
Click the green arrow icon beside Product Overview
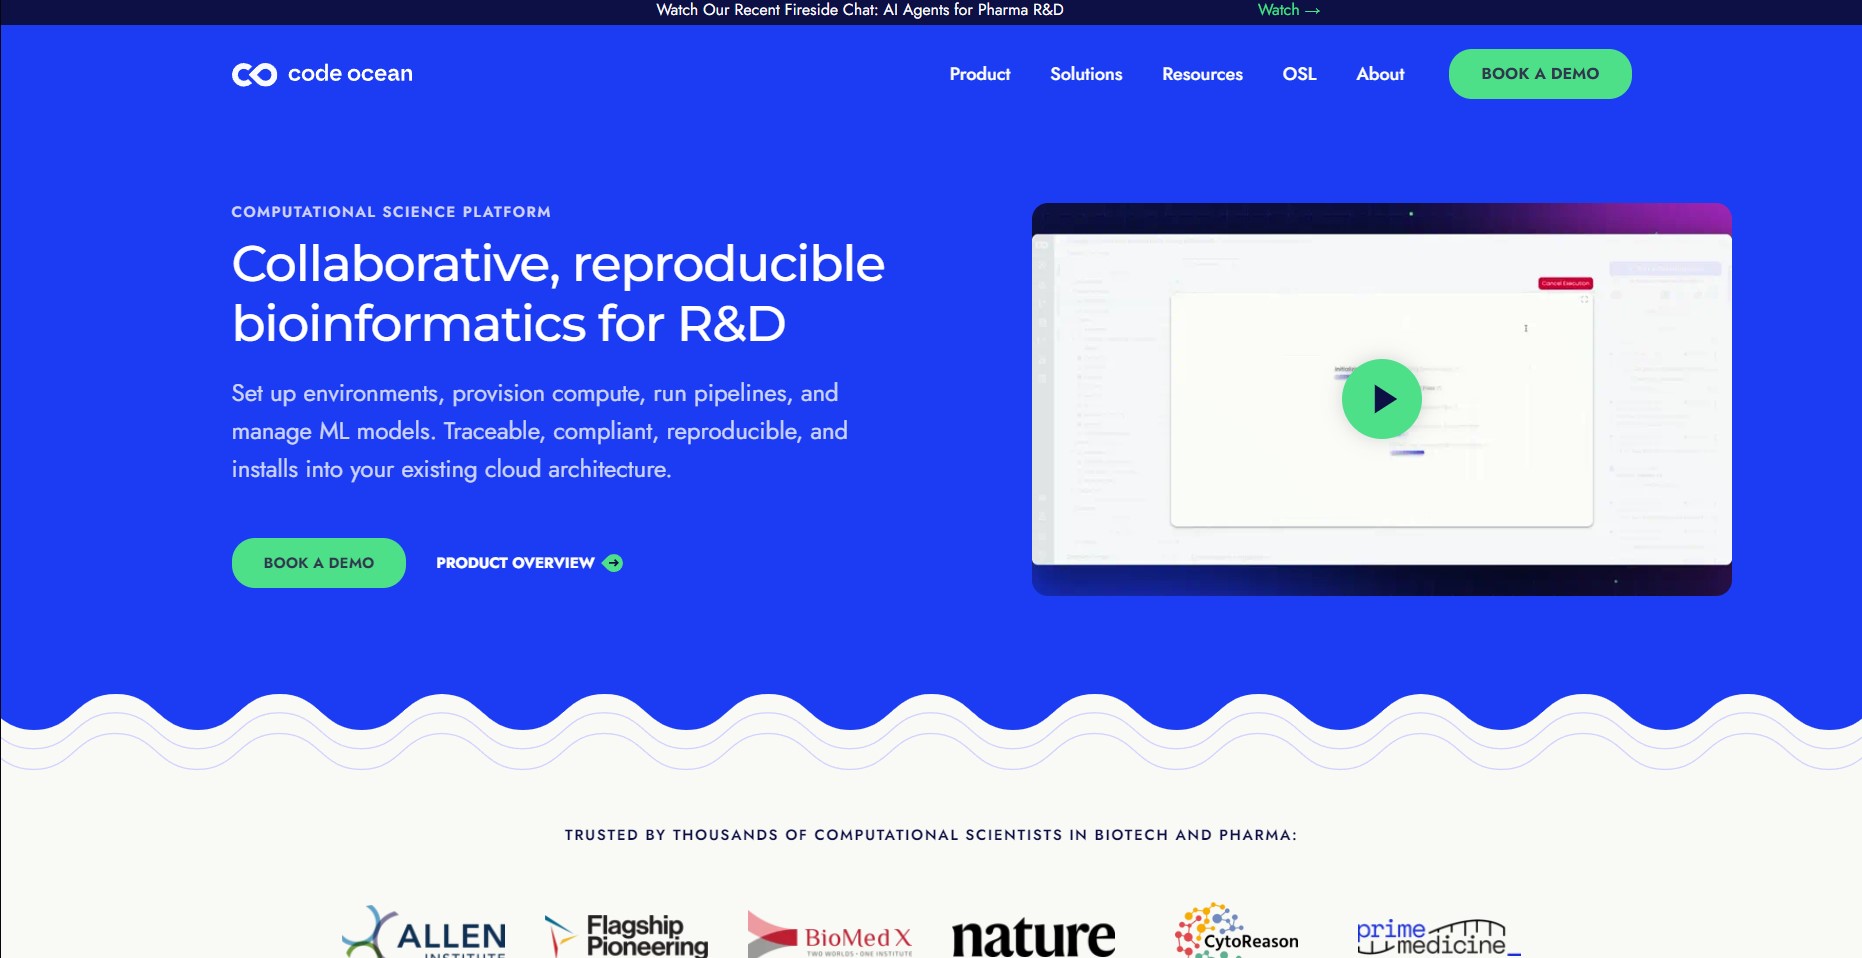[613, 563]
